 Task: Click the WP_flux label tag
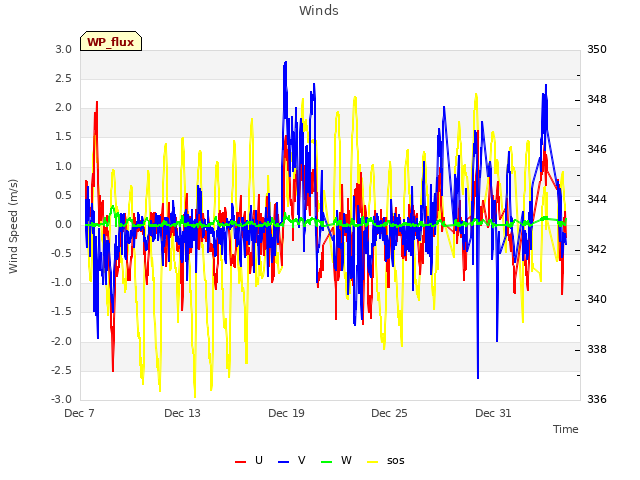click(x=111, y=42)
